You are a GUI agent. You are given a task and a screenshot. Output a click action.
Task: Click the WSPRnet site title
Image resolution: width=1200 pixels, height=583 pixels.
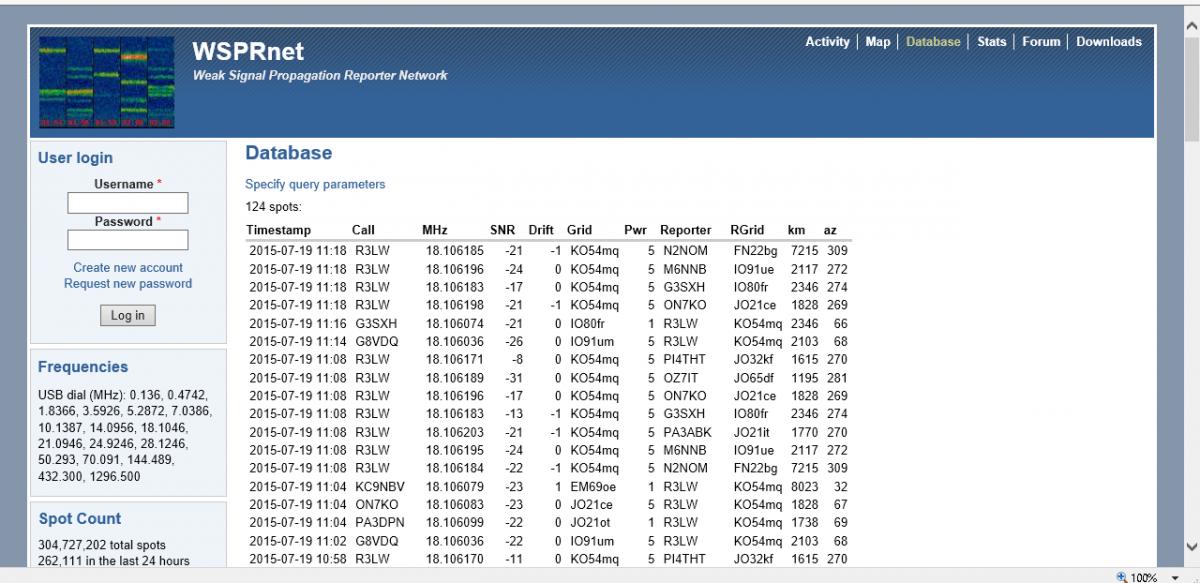[x=248, y=52]
